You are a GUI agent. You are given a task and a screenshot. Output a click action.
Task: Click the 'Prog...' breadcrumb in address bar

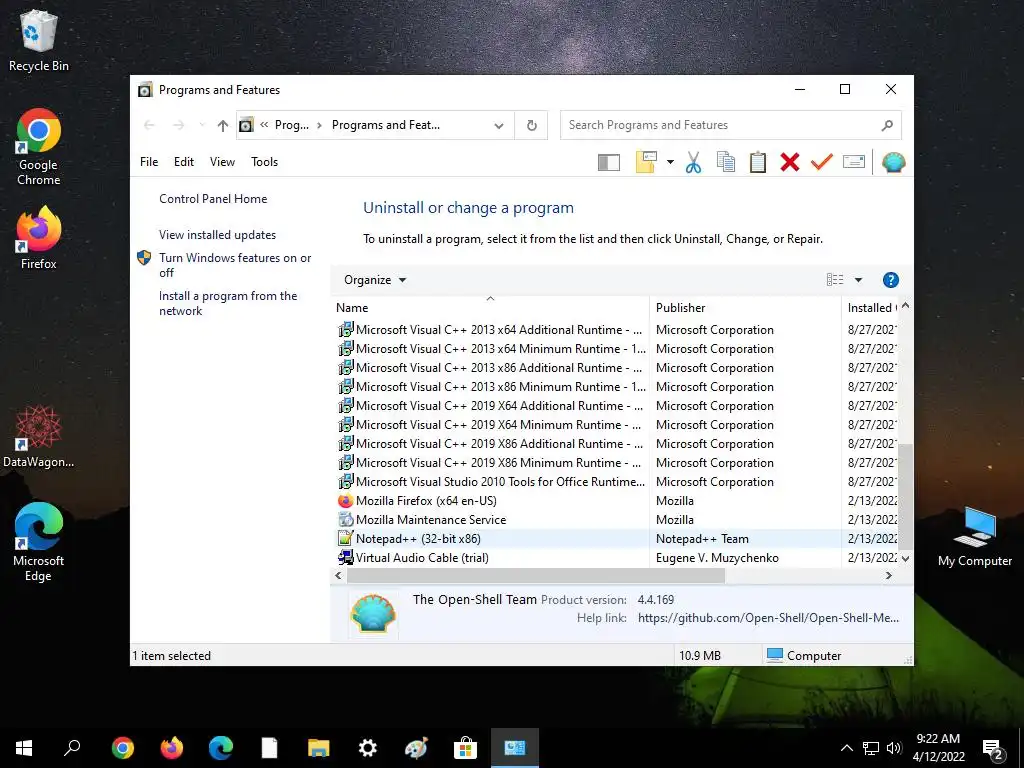[292, 125]
